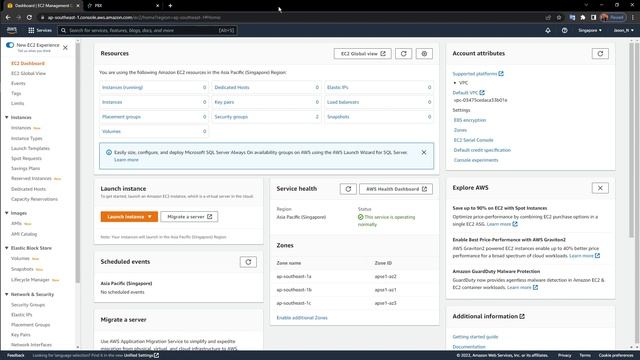Open Cookie preferences in footer

pos(616,356)
